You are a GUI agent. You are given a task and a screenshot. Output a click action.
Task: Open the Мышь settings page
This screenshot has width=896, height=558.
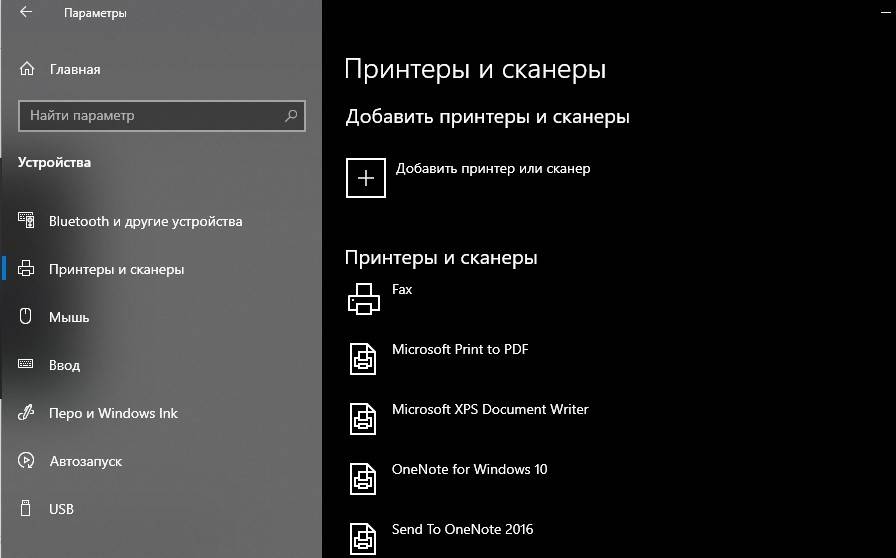[69, 317]
